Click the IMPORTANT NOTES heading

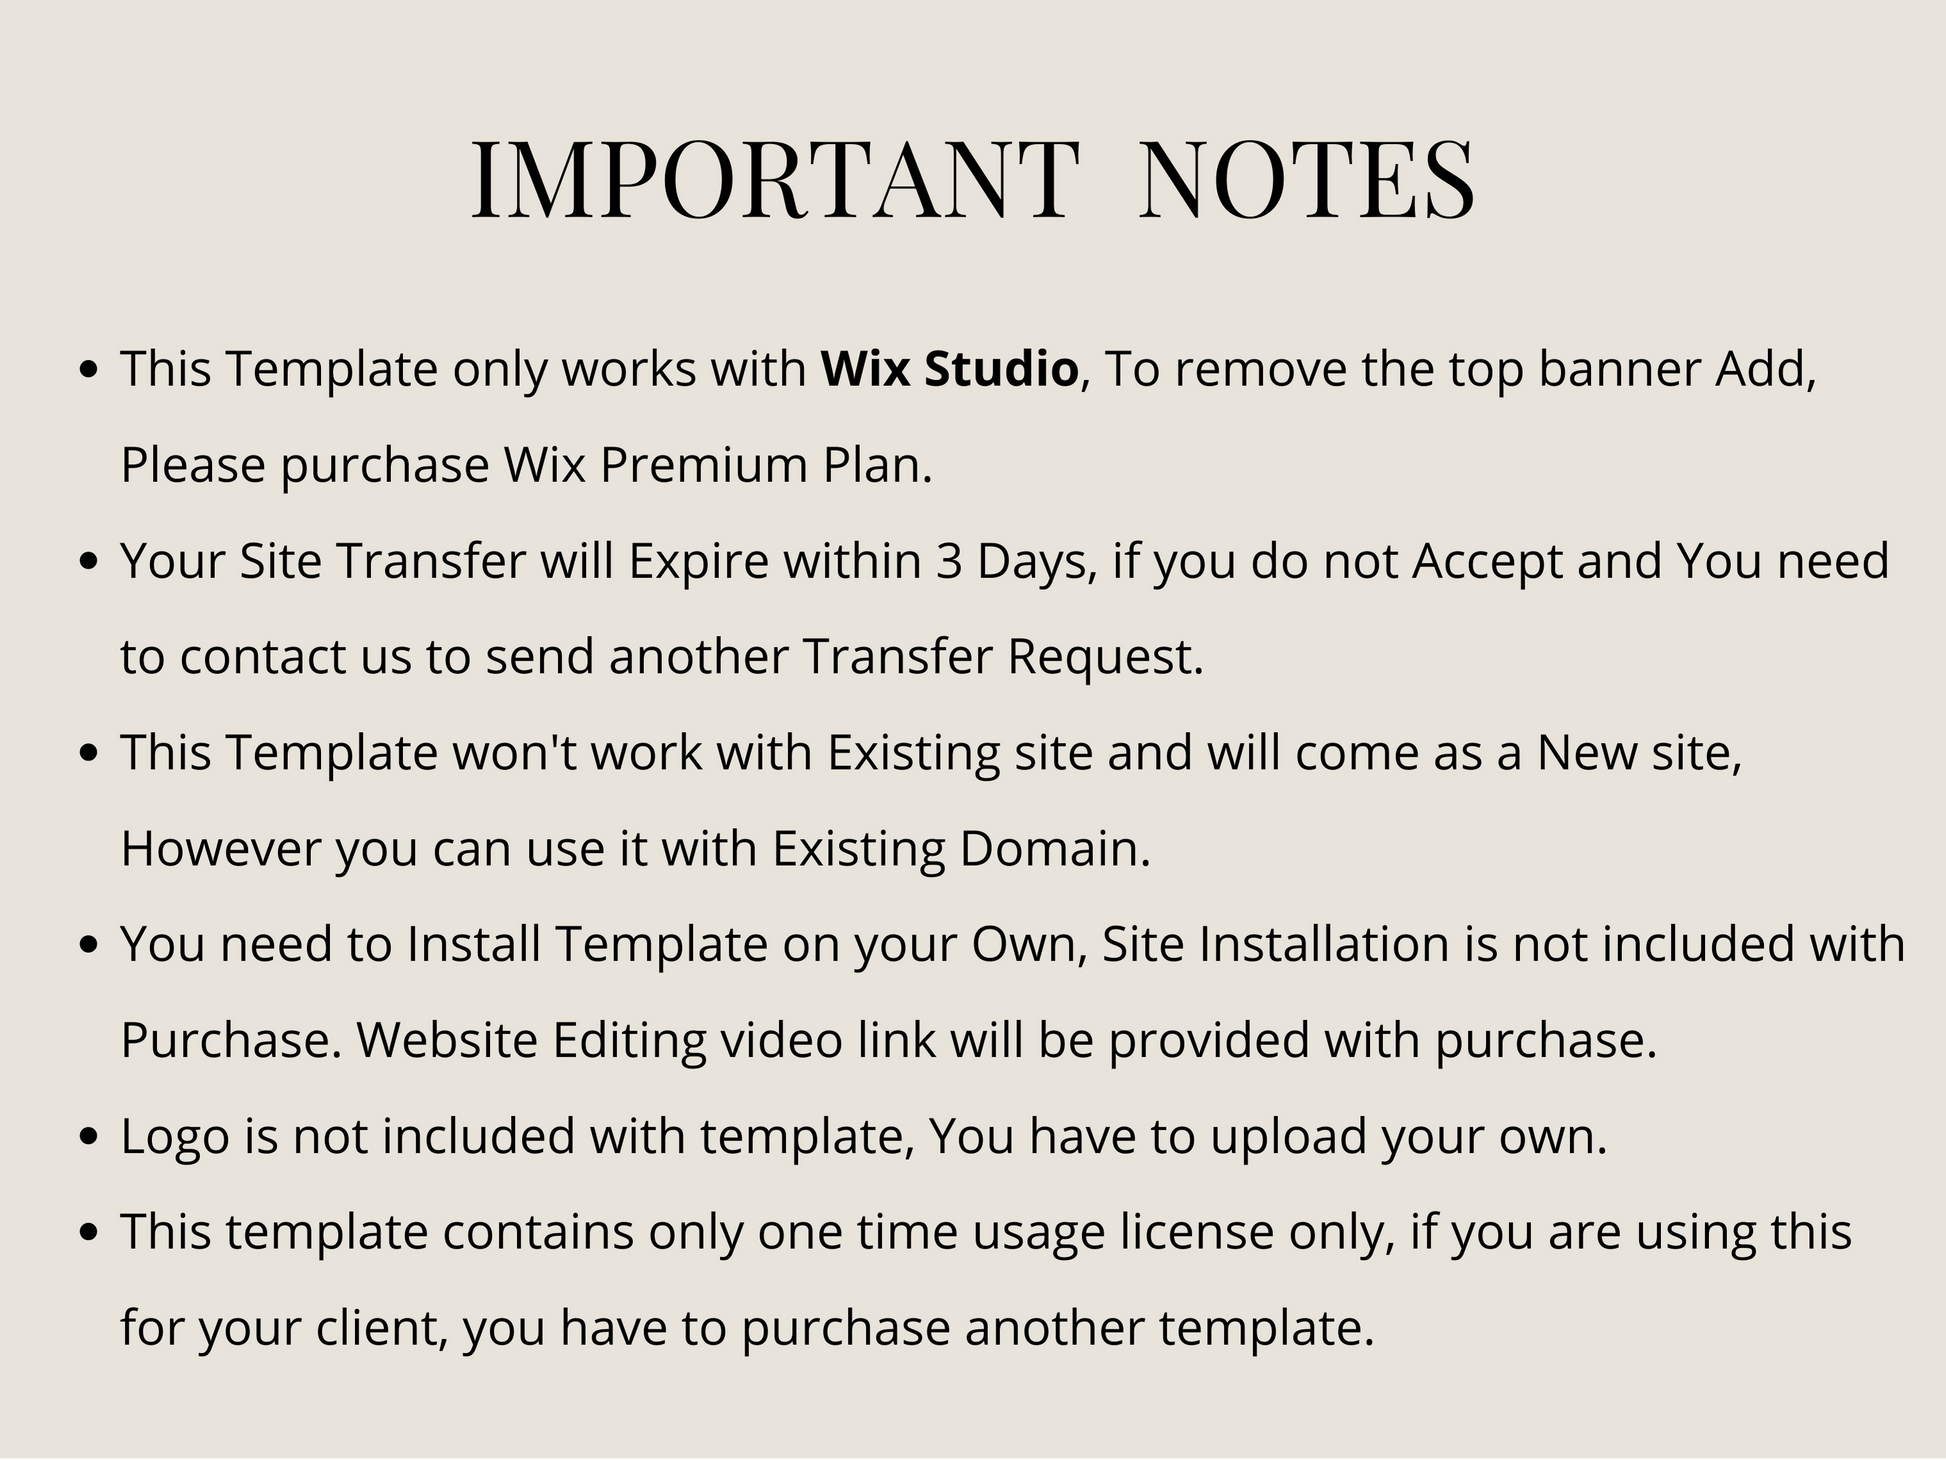pyautogui.click(x=972, y=181)
